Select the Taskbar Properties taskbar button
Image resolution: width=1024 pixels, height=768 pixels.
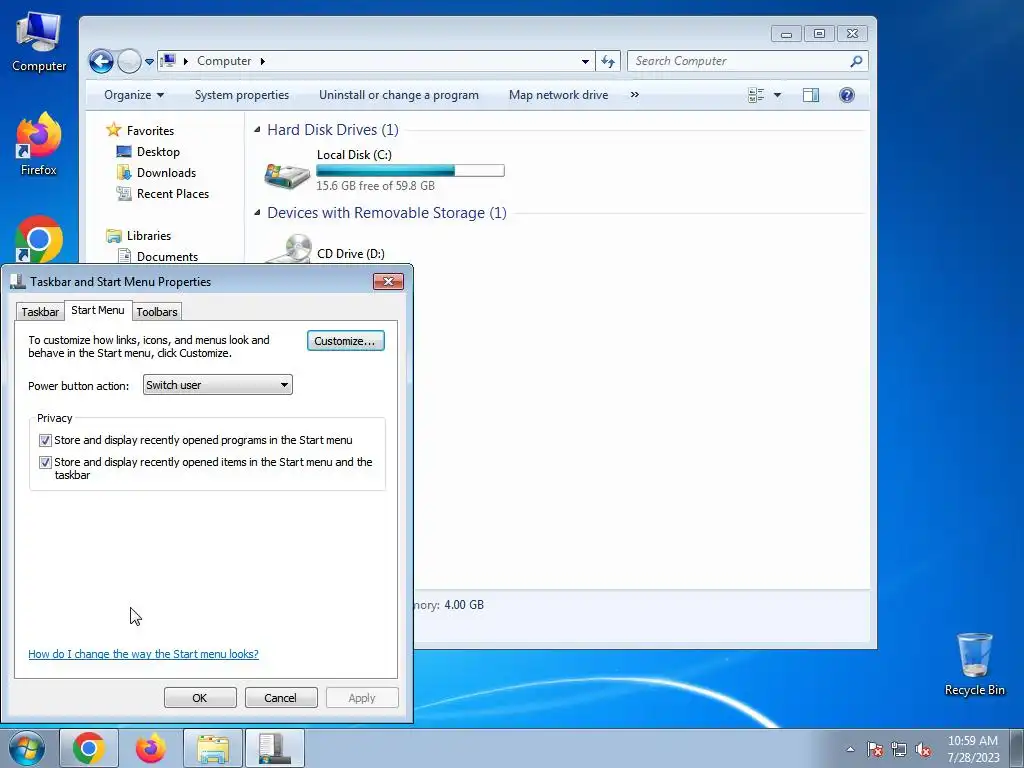point(275,748)
